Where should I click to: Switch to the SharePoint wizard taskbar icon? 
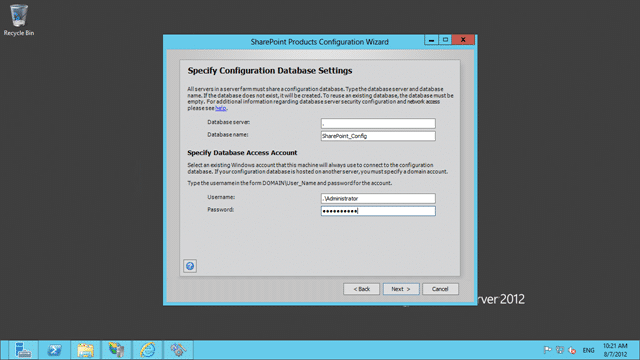178,350
